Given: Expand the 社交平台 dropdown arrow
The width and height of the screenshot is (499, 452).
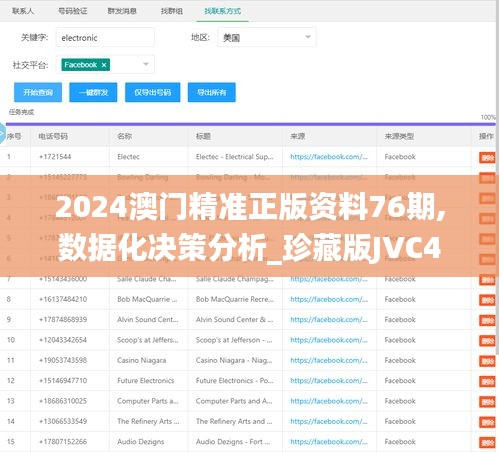Looking at the screenshot, I should pos(146,64).
